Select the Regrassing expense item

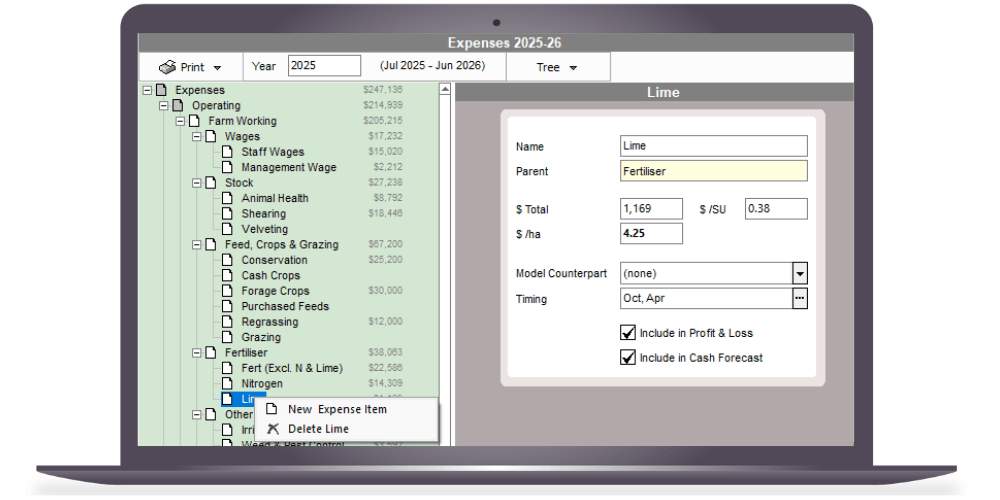[x=269, y=322]
